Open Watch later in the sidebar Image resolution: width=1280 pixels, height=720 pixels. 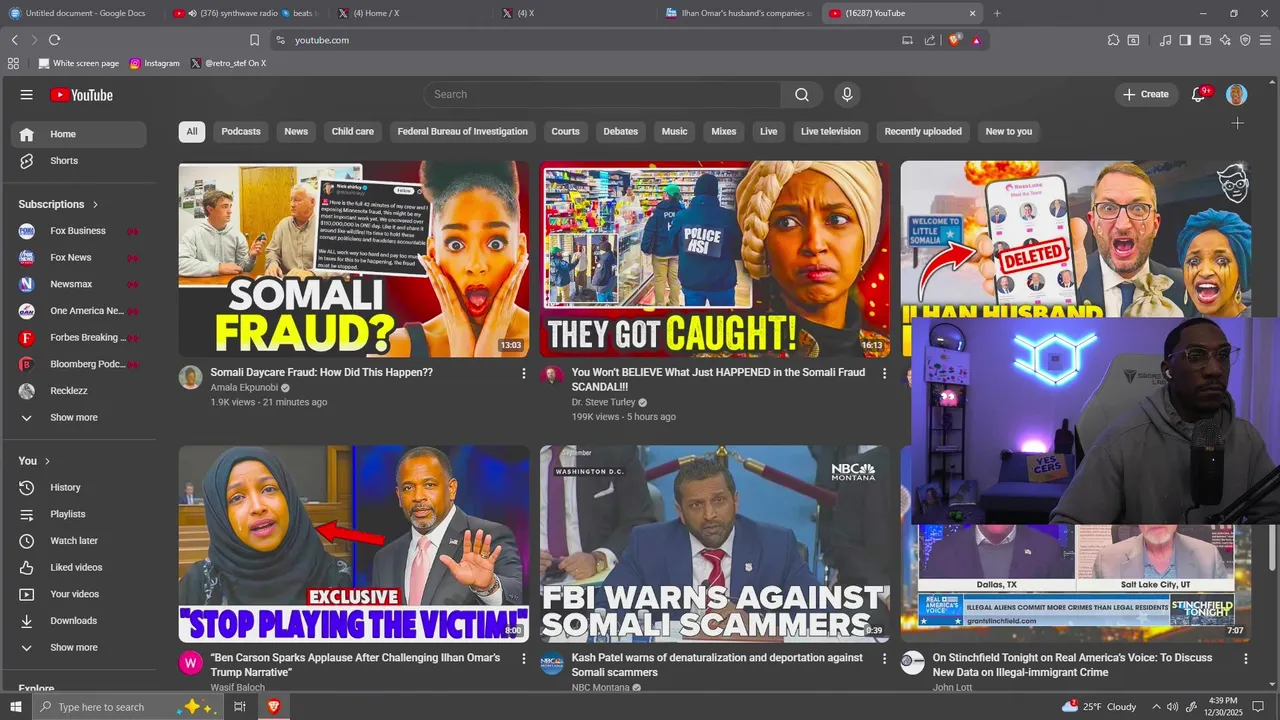[x=78, y=541]
